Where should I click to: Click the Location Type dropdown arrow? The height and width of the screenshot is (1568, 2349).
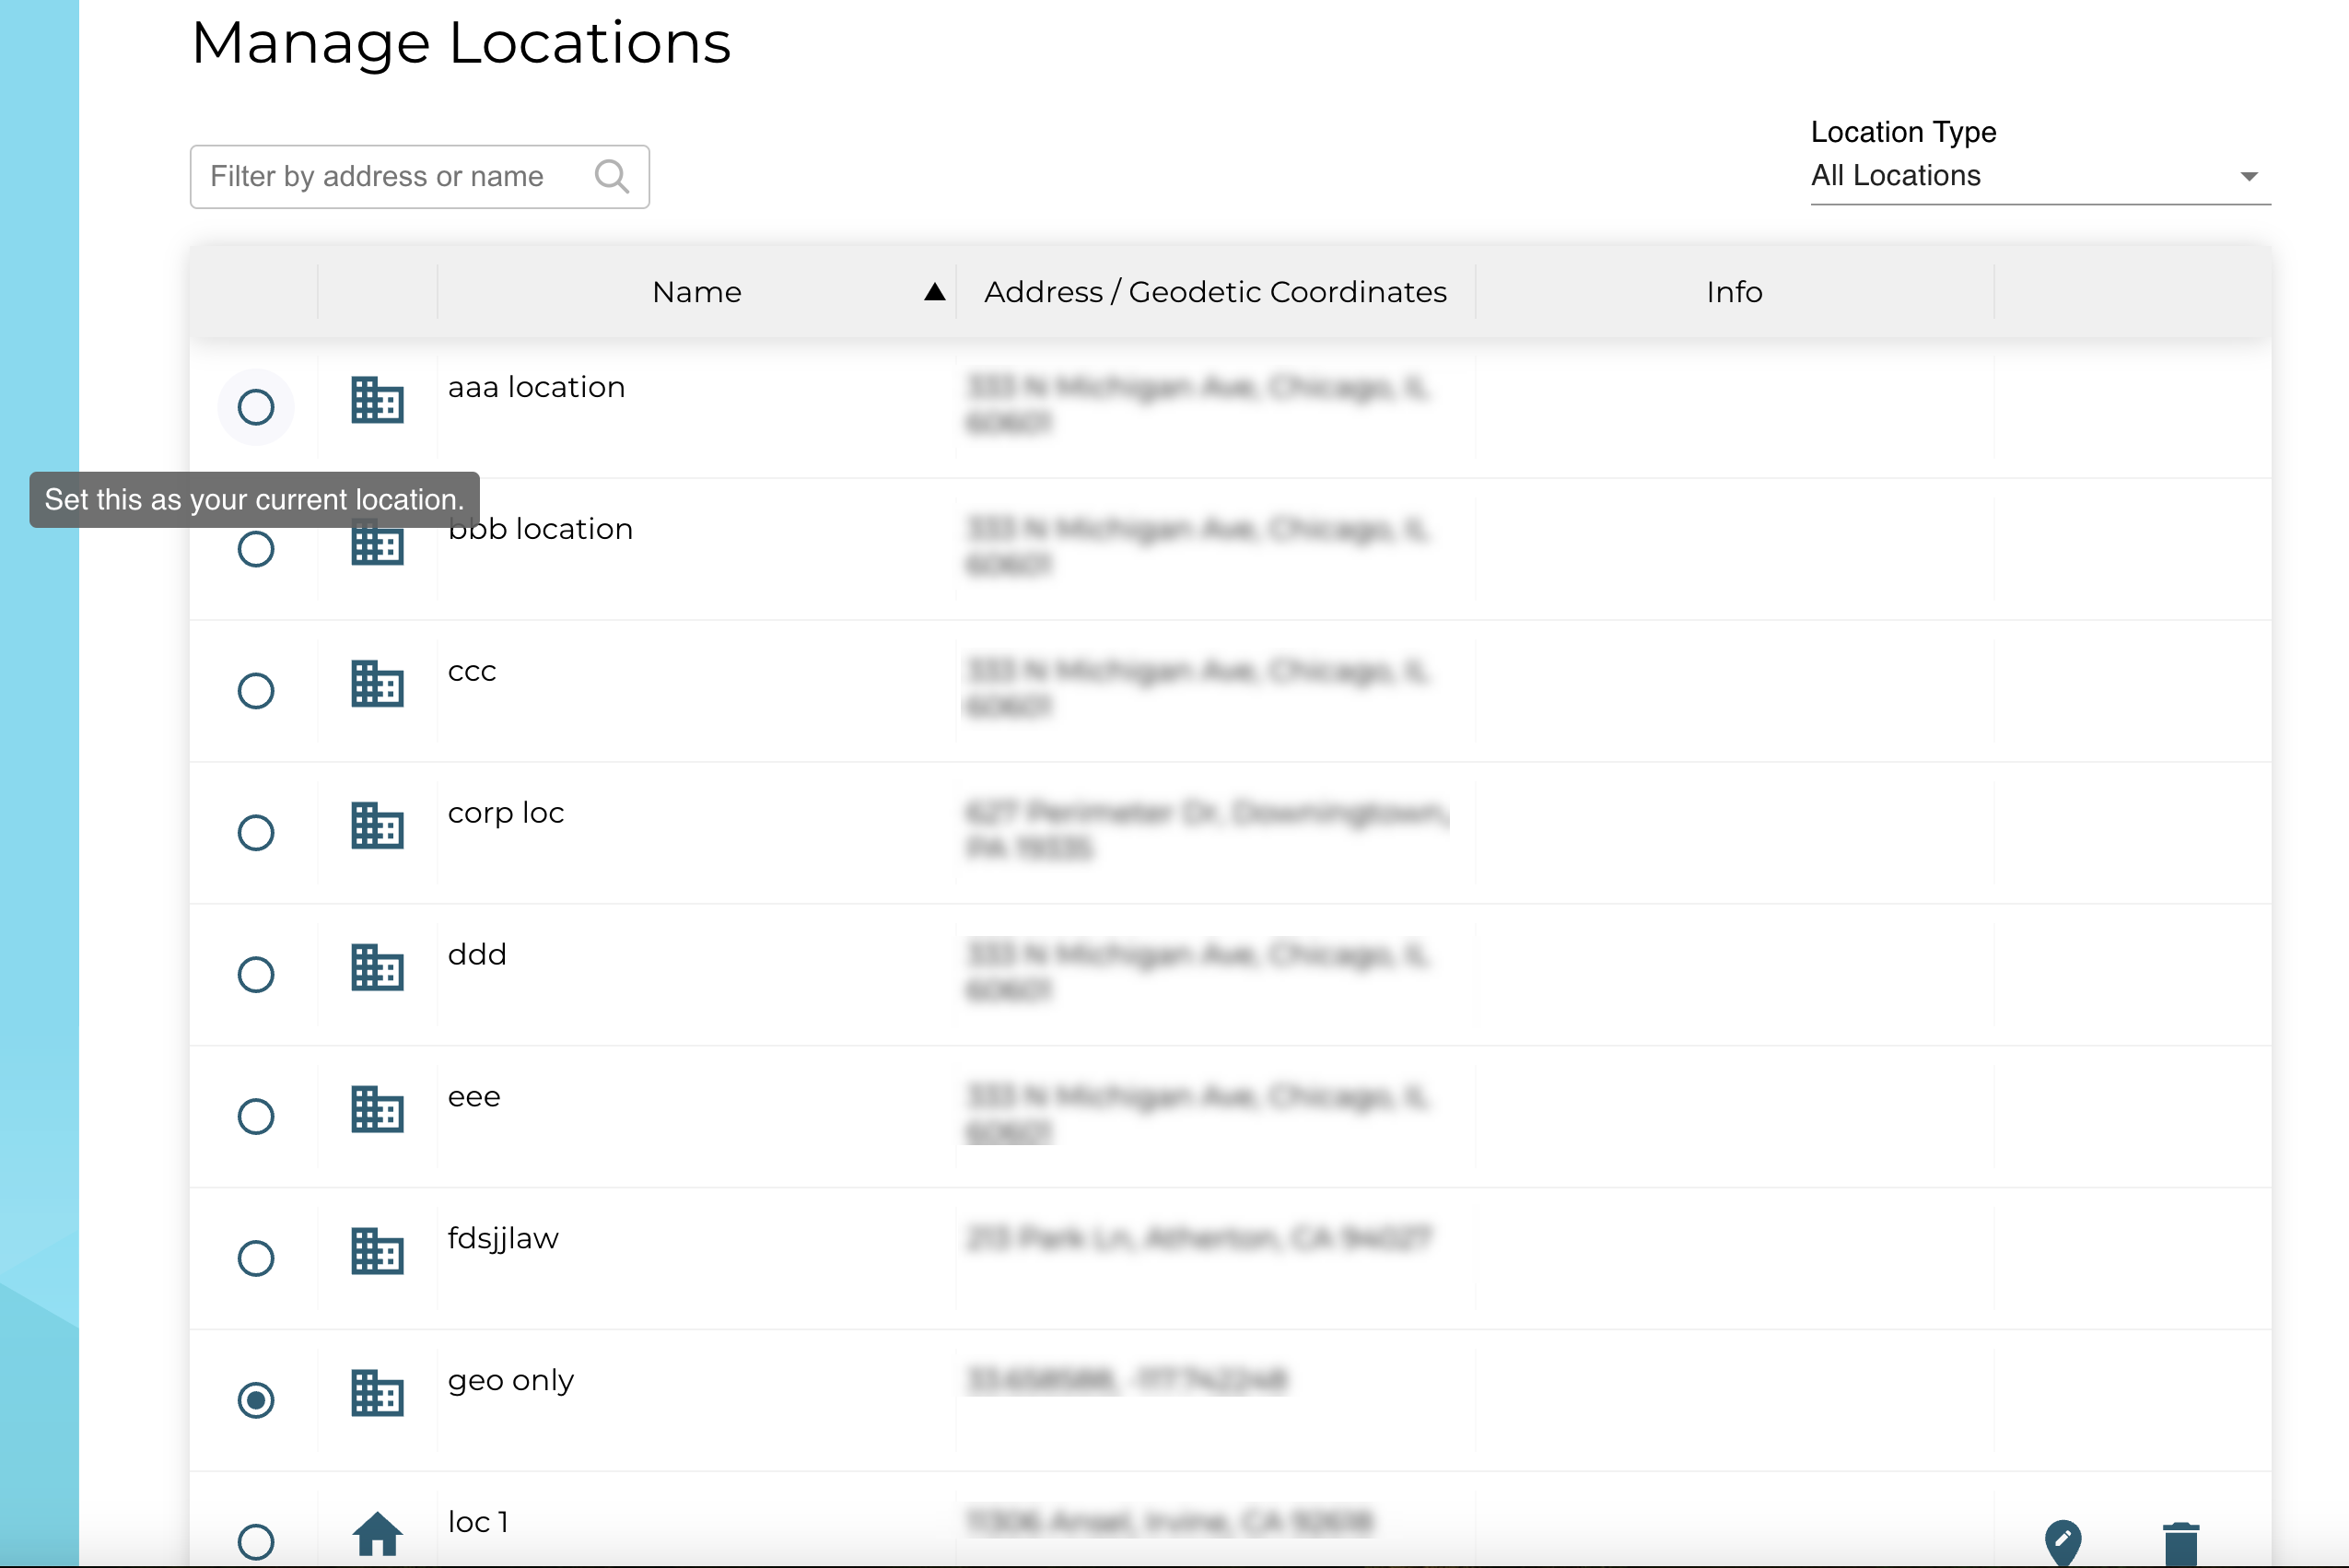point(2249,177)
